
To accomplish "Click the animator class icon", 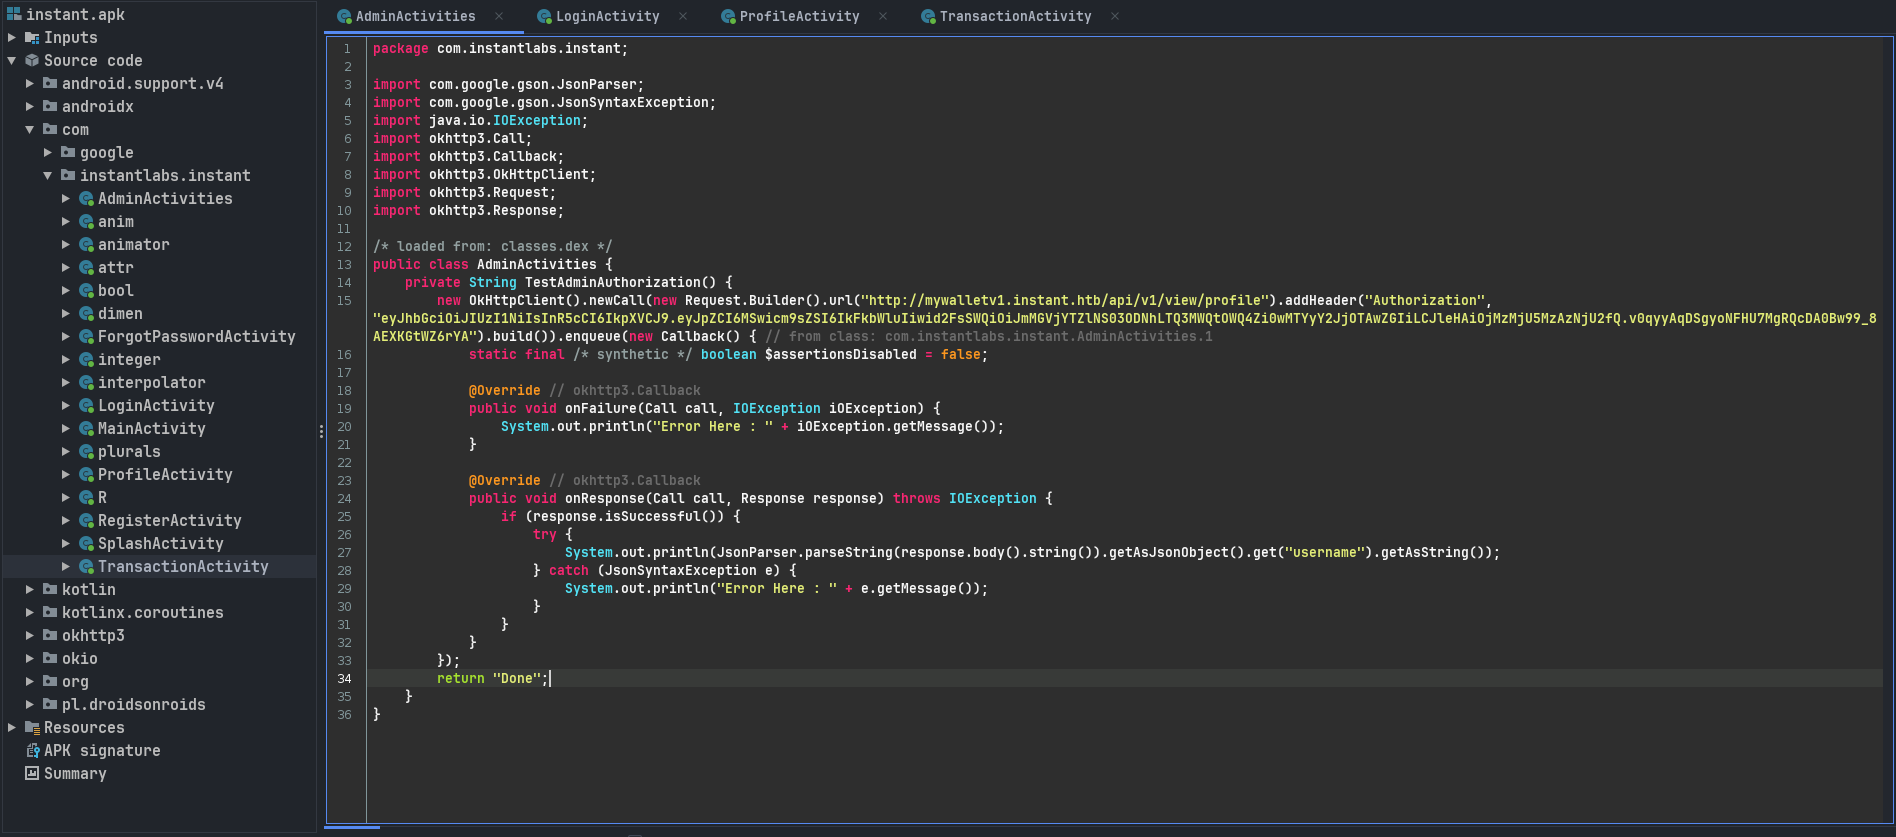I will pos(86,245).
